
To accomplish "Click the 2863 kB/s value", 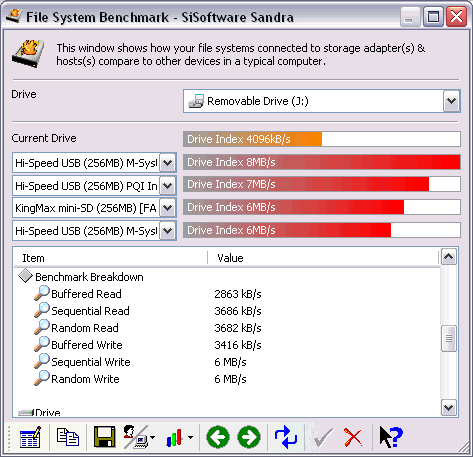I will (238, 294).
